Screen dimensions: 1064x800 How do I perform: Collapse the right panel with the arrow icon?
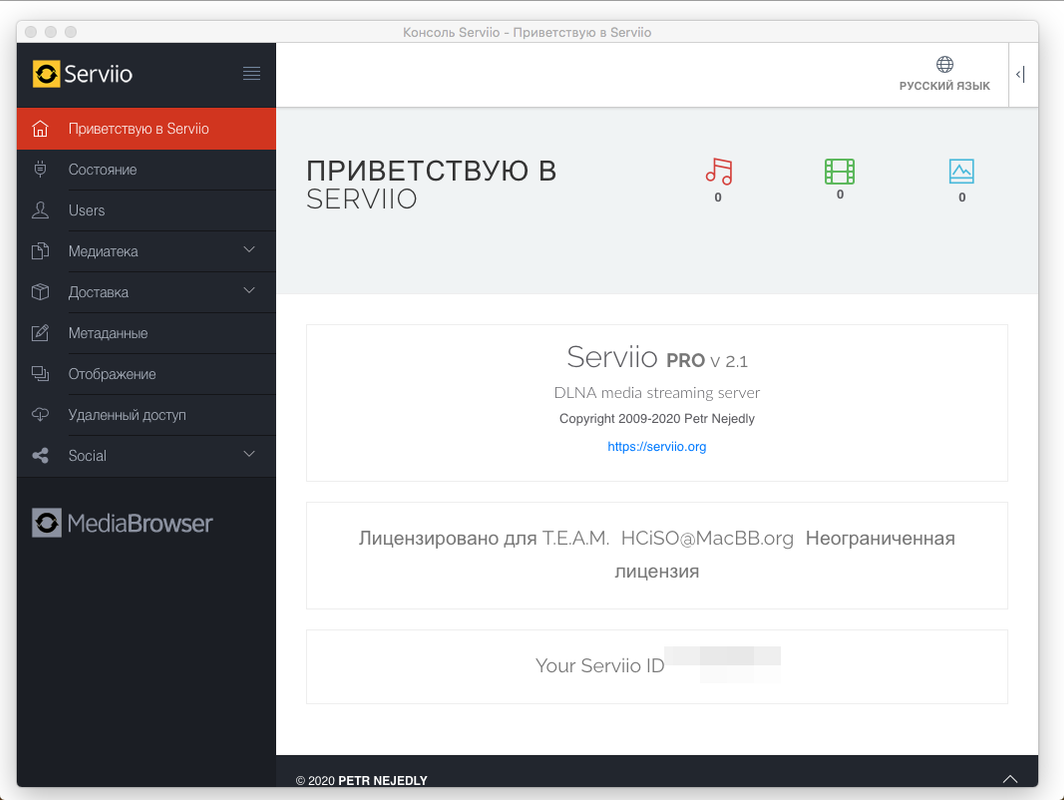(1021, 74)
